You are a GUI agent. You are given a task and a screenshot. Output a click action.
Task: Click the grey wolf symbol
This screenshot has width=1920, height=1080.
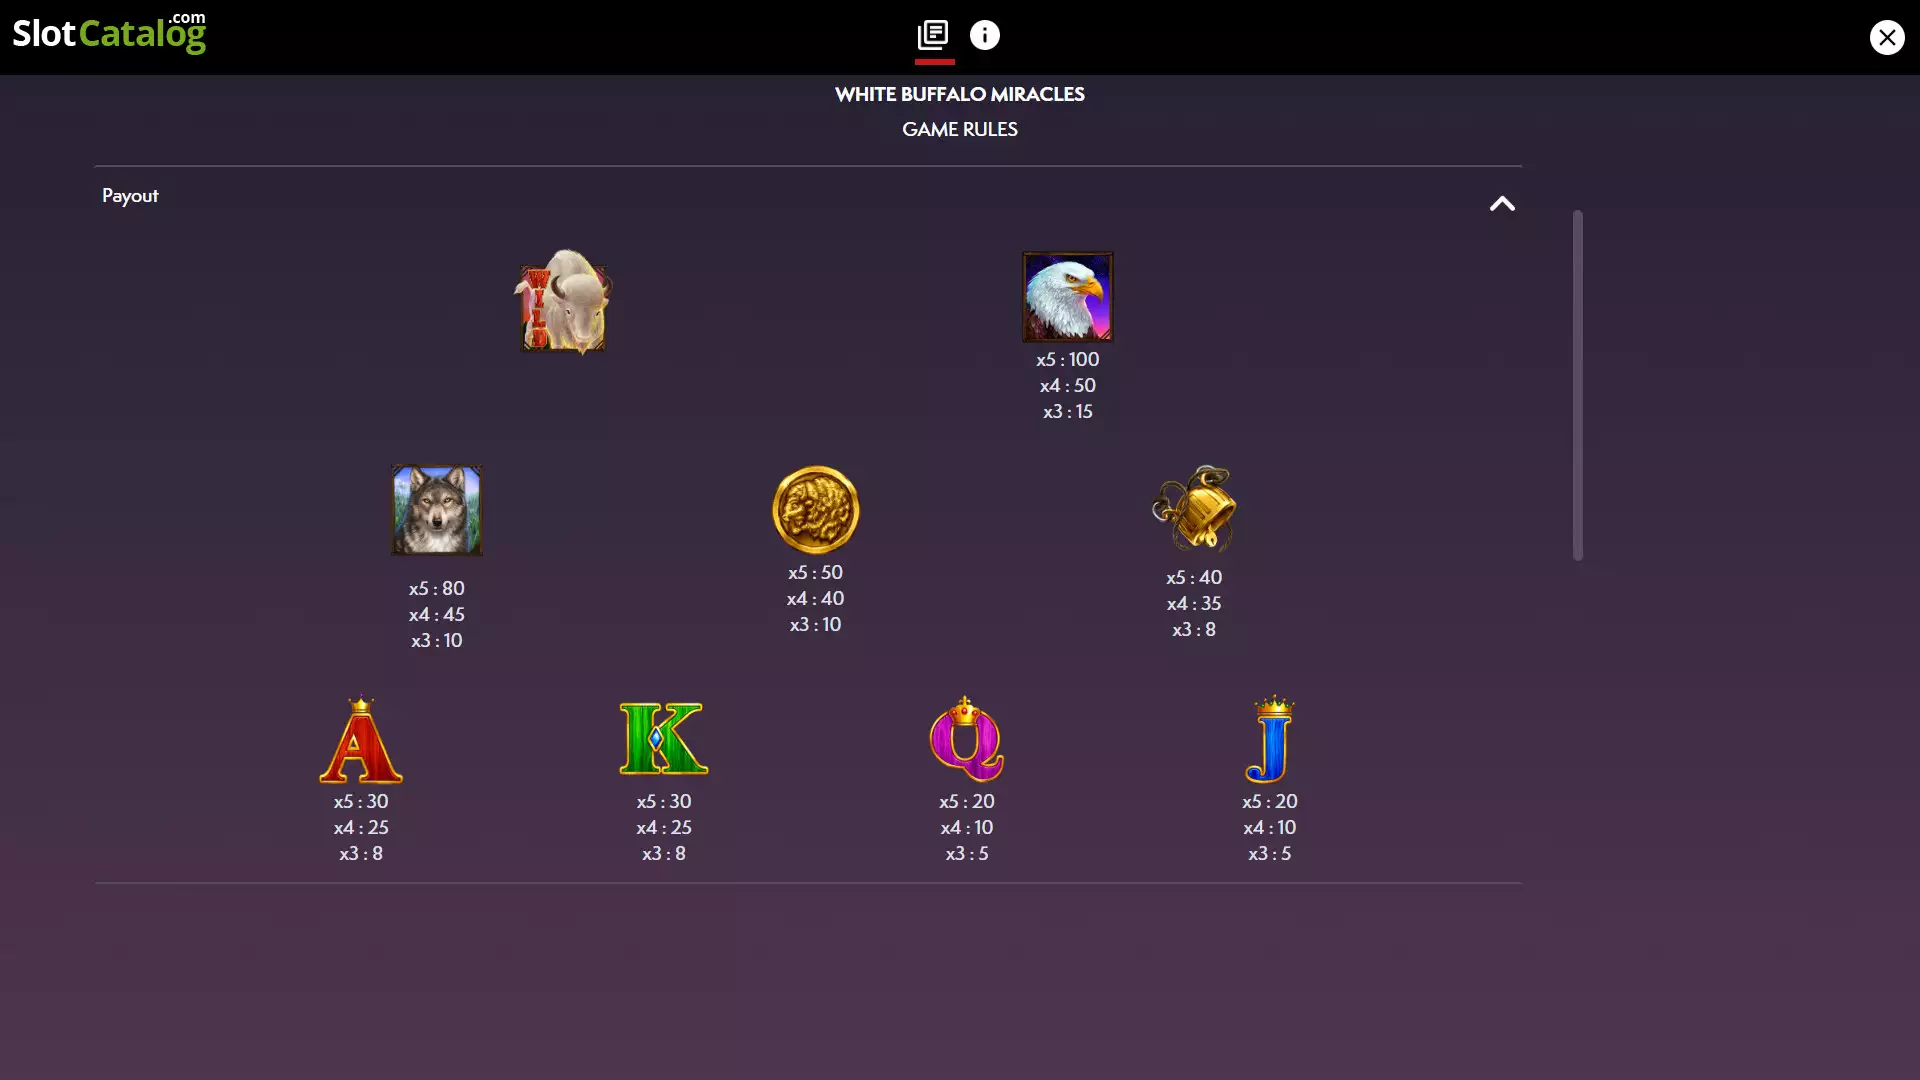click(x=436, y=510)
